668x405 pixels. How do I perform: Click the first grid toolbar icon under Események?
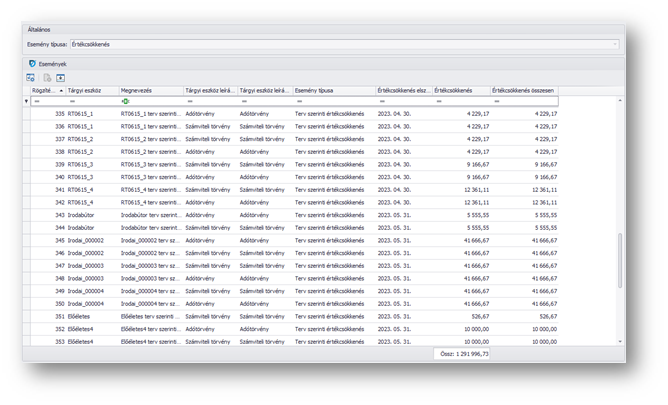[x=31, y=77]
